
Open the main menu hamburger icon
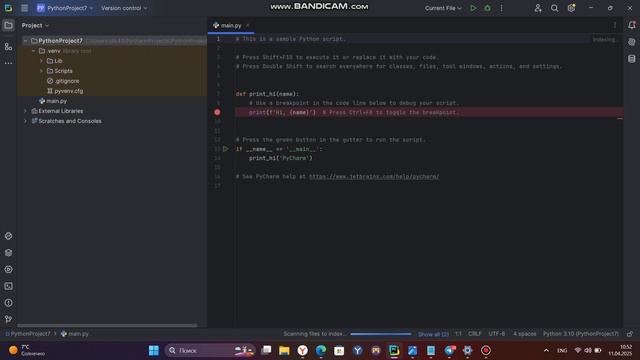tap(24, 8)
